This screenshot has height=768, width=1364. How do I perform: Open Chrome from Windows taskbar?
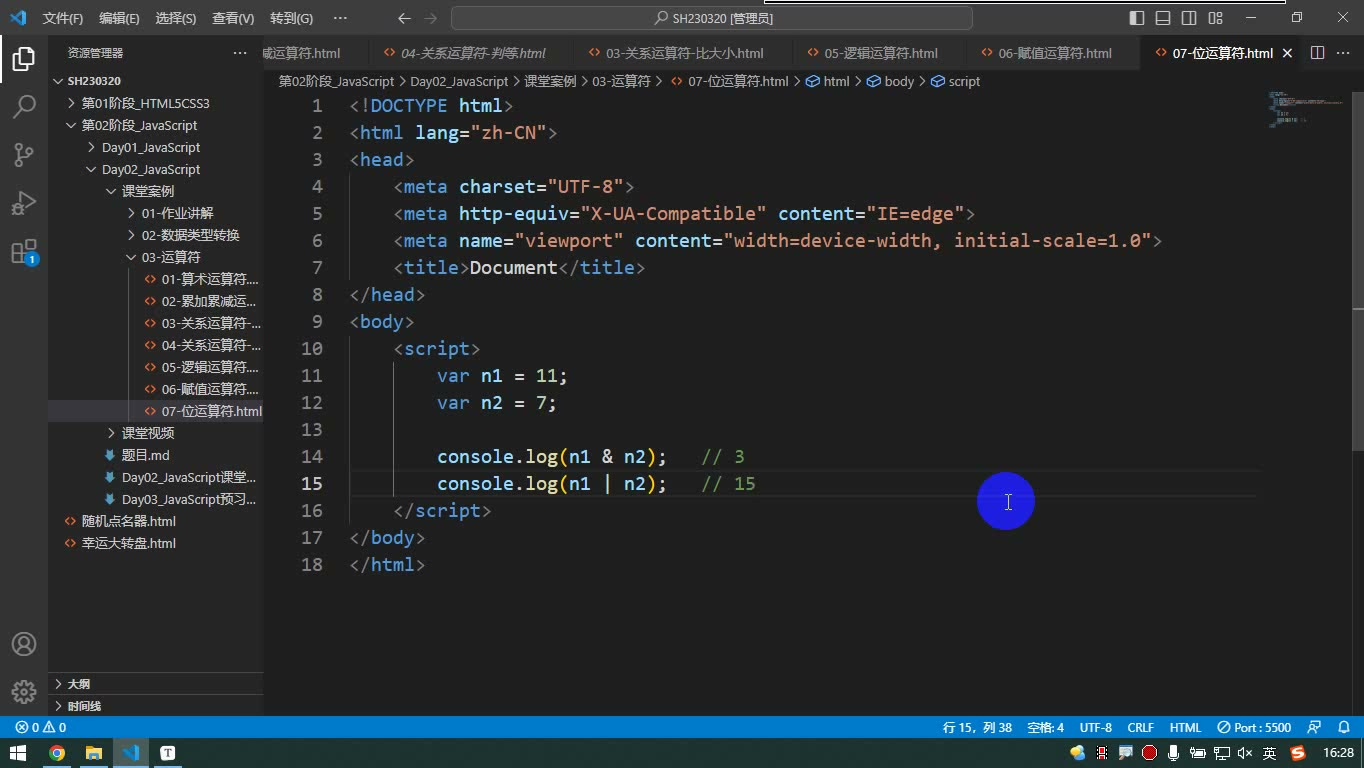[x=57, y=753]
